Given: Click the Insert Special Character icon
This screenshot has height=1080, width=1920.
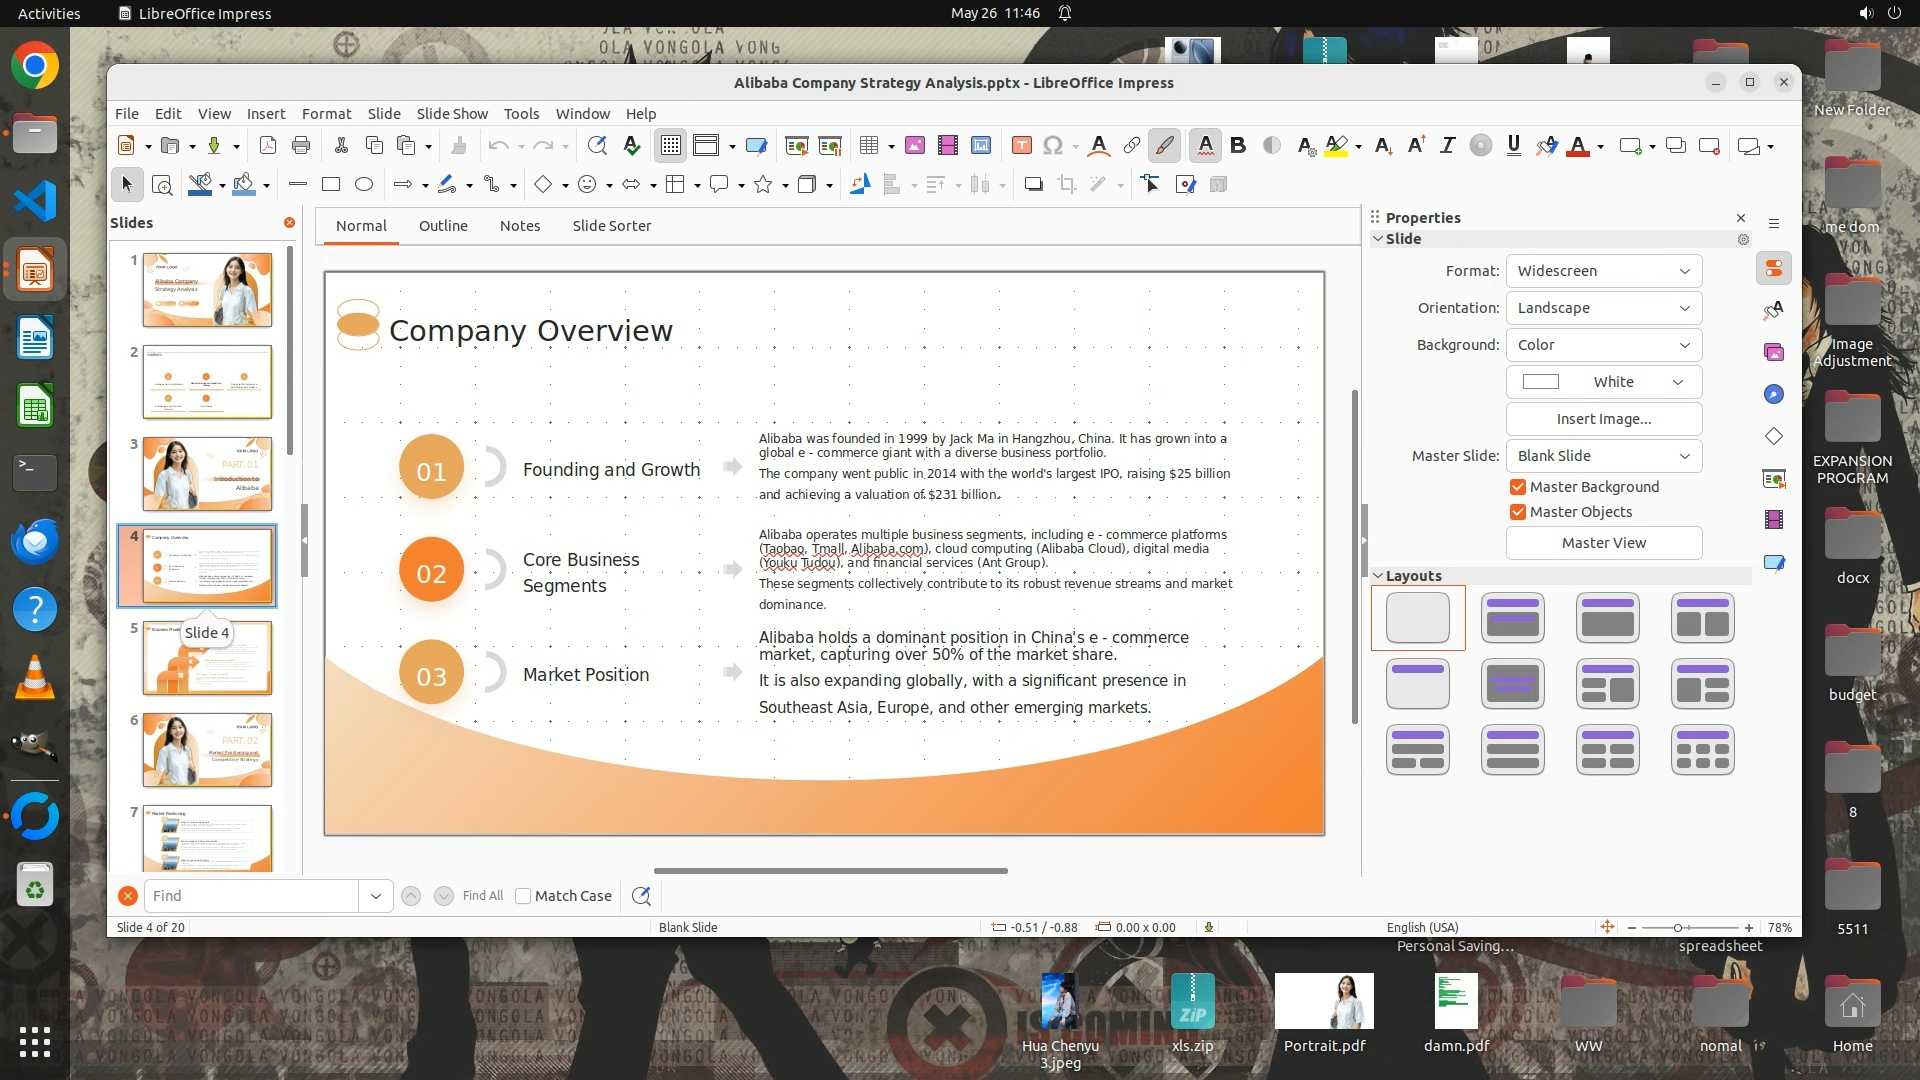Looking at the screenshot, I should [x=1052, y=146].
